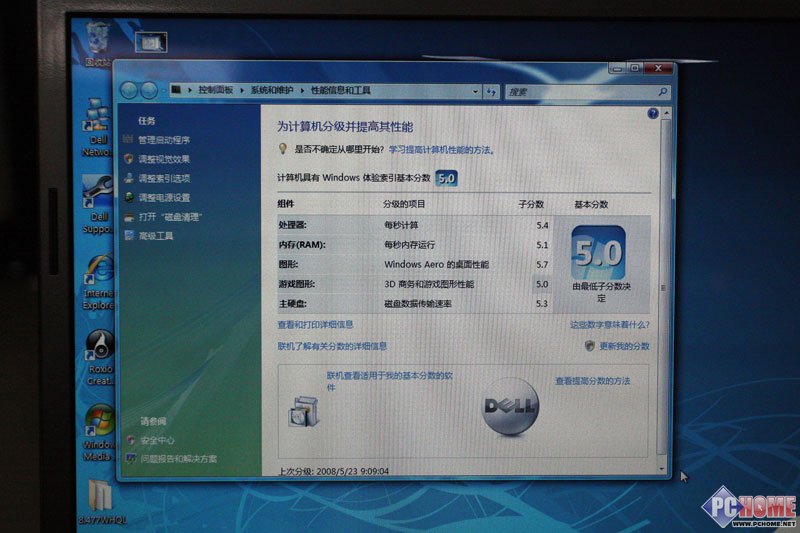Viewport: 800px width, 533px height.
Task: Open the Dell Network desktop shortcut
Action: (97, 128)
